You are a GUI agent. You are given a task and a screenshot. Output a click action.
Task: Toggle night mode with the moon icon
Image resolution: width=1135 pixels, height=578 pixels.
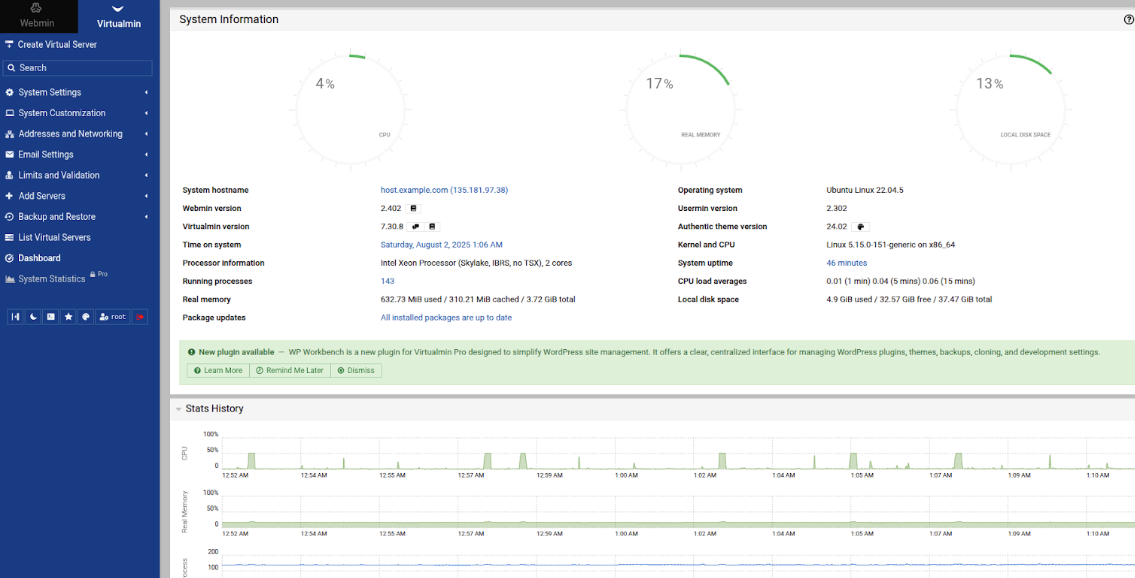[33, 317]
